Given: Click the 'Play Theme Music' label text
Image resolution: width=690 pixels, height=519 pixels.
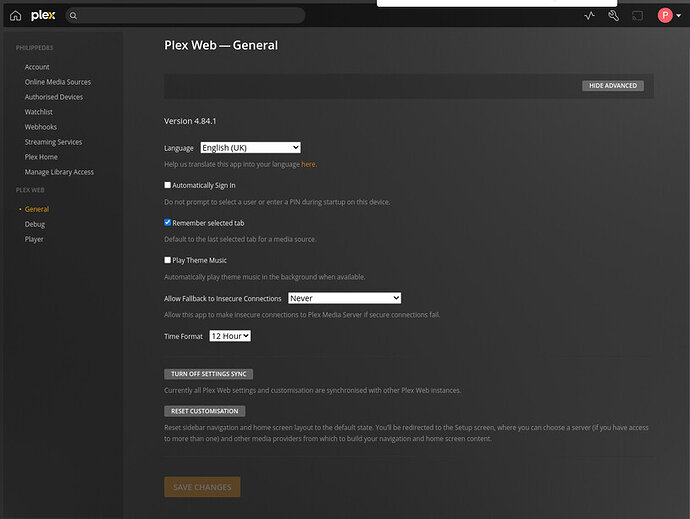Looking at the screenshot, I should coord(199,260).
